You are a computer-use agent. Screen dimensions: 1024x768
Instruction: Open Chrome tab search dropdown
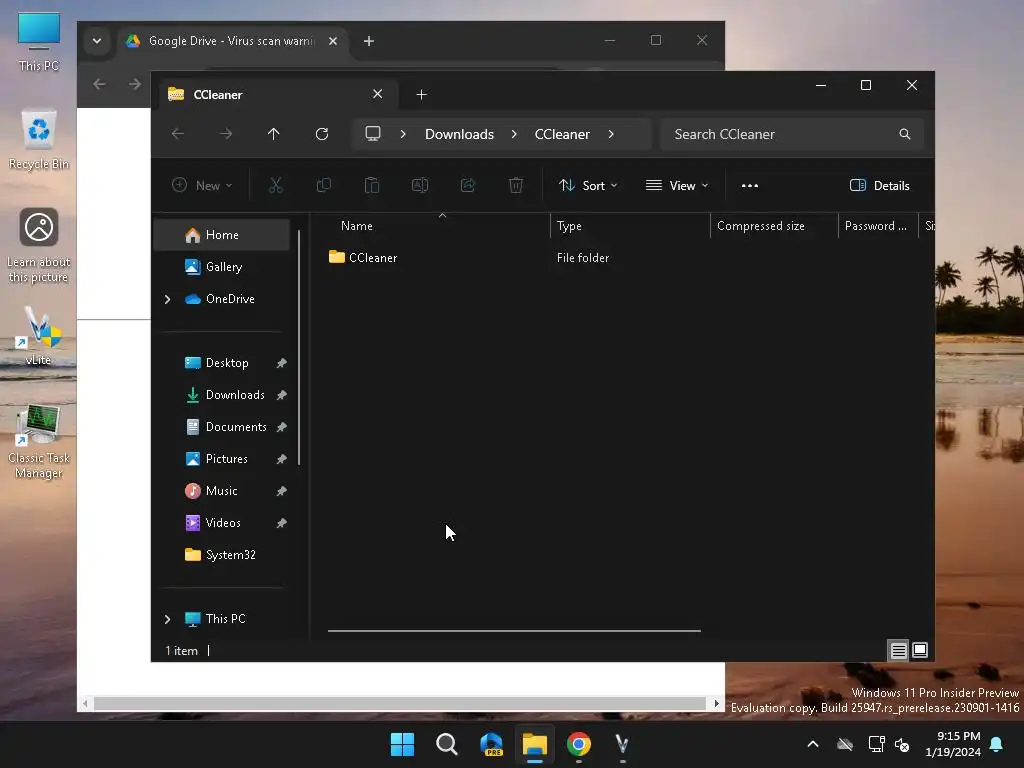[x=97, y=41]
